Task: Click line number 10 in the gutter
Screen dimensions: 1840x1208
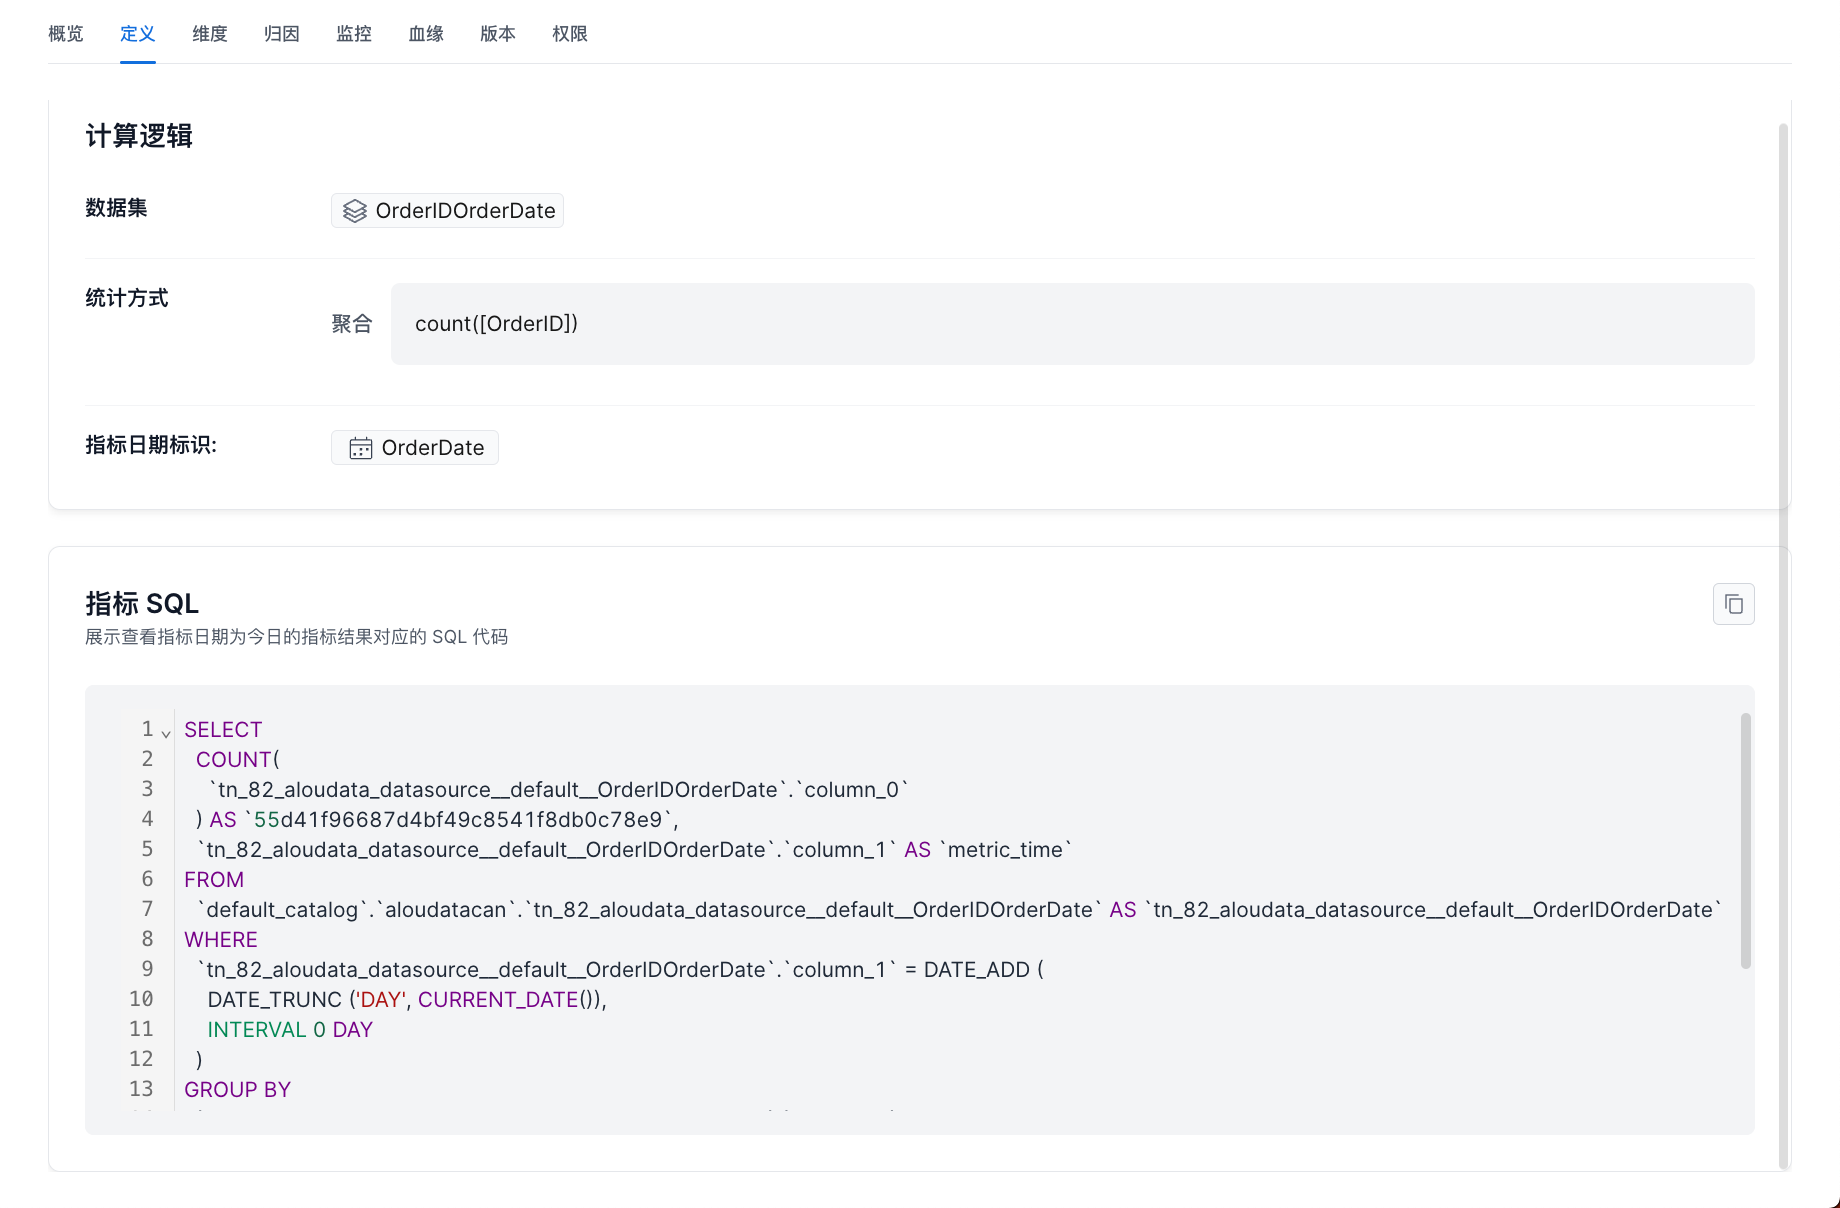Action: click(x=141, y=1000)
